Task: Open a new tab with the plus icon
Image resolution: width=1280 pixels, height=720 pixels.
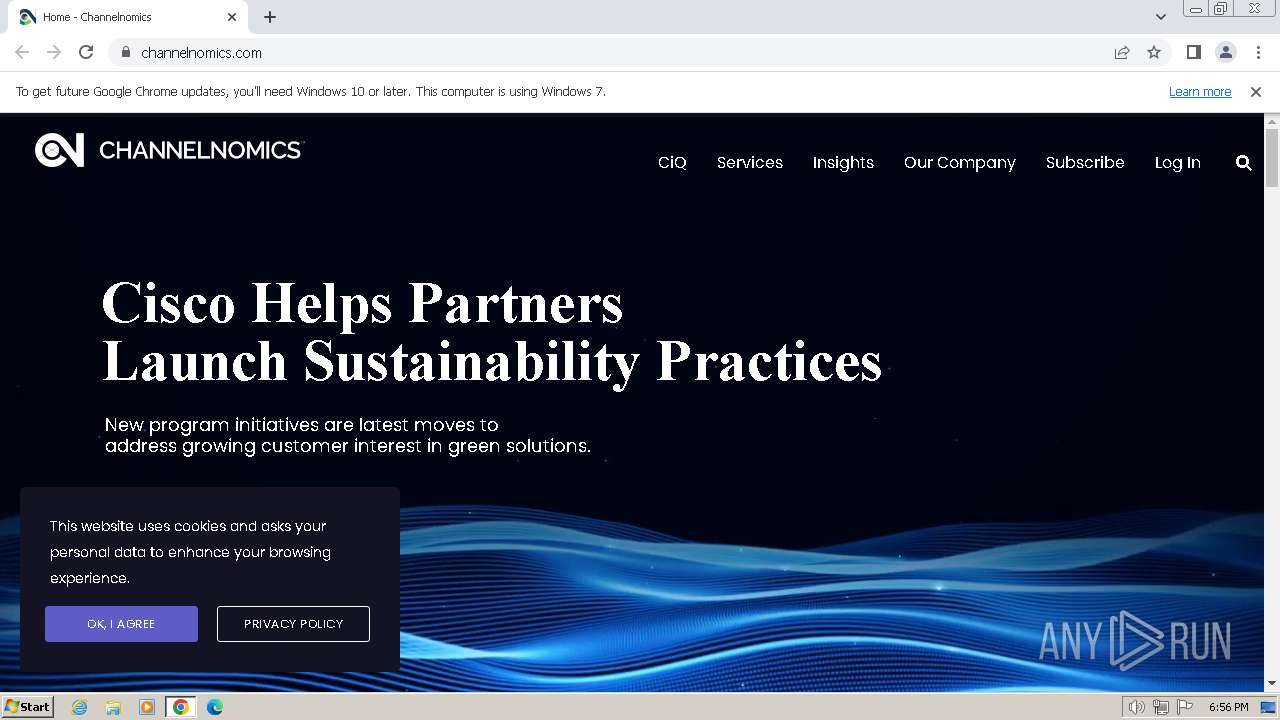Action: pyautogui.click(x=270, y=17)
